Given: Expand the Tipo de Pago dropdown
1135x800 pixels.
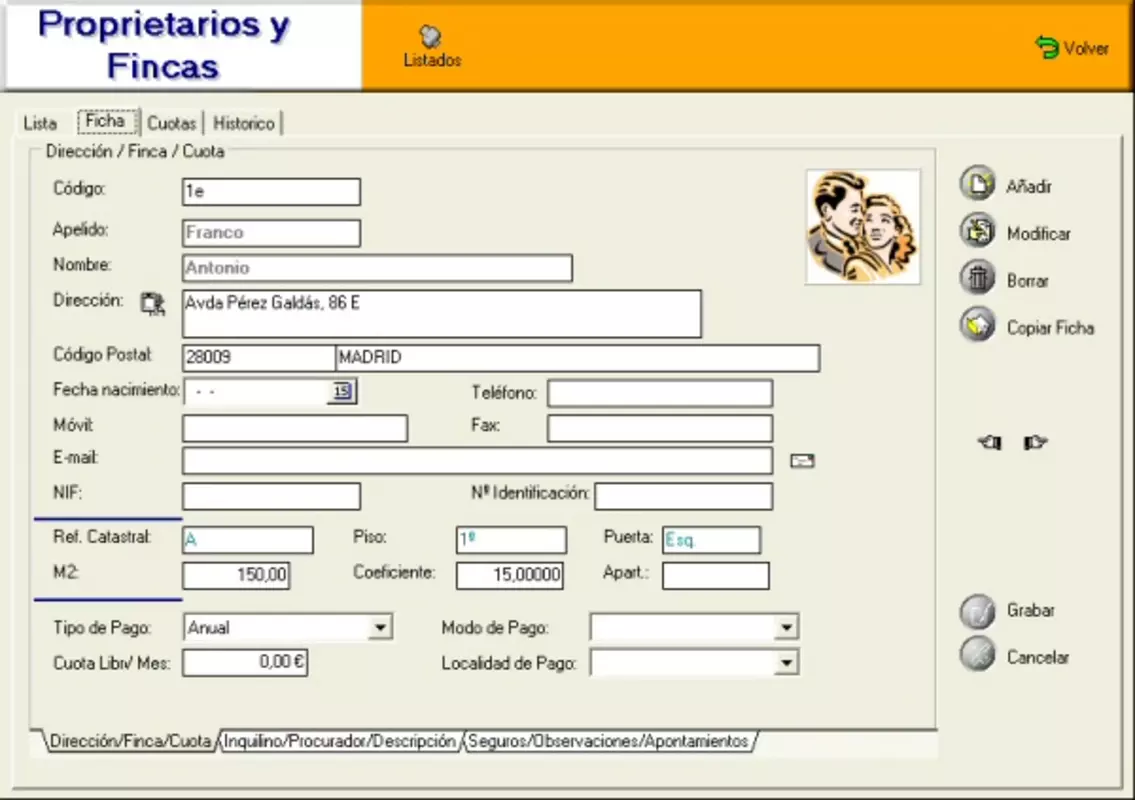Looking at the screenshot, I should pyautogui.click(x=380, y=627).
